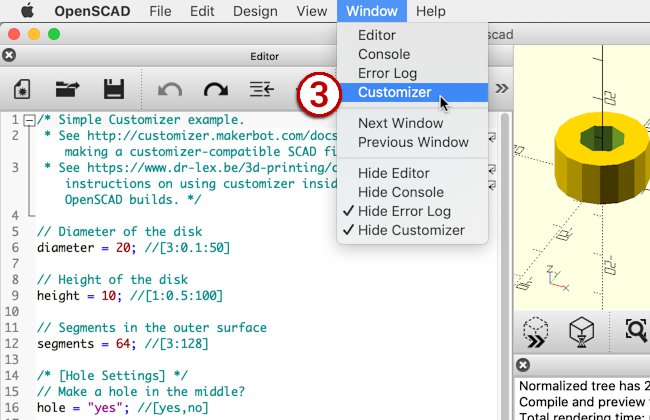Save the file with the floppy disk icon

[x=114, y=89]
